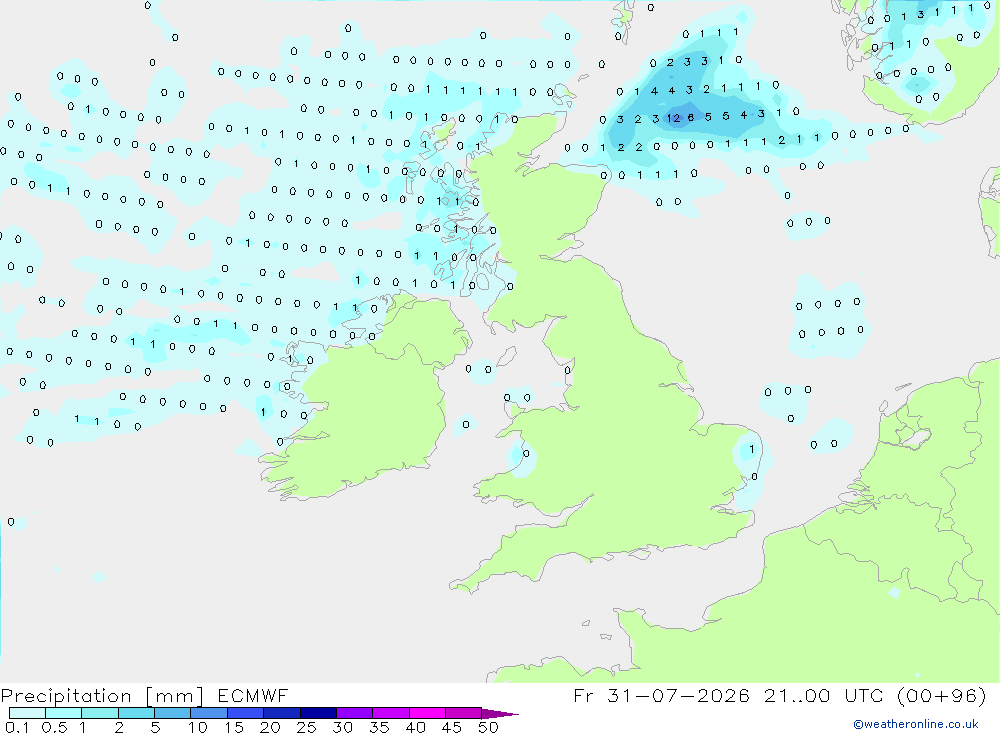Click the date 'Fr 31-07-2026' text
Viewport: 1000px width, 733px height.
661,696
